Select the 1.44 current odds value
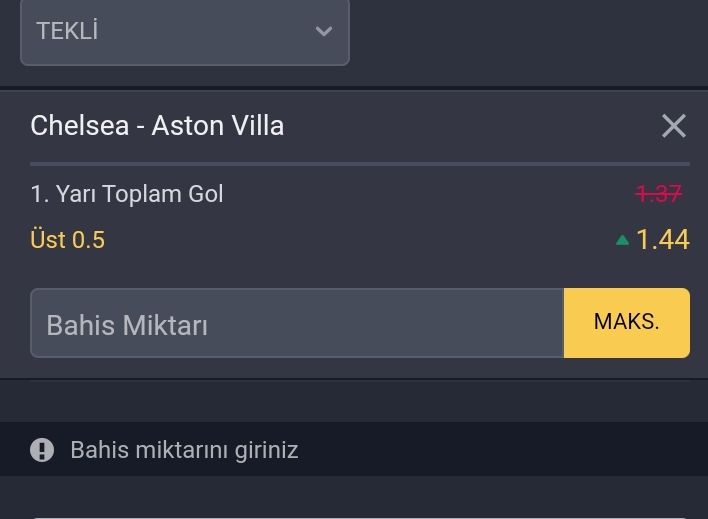This screenshot has height=519, width=708. [x=662, y=239]
